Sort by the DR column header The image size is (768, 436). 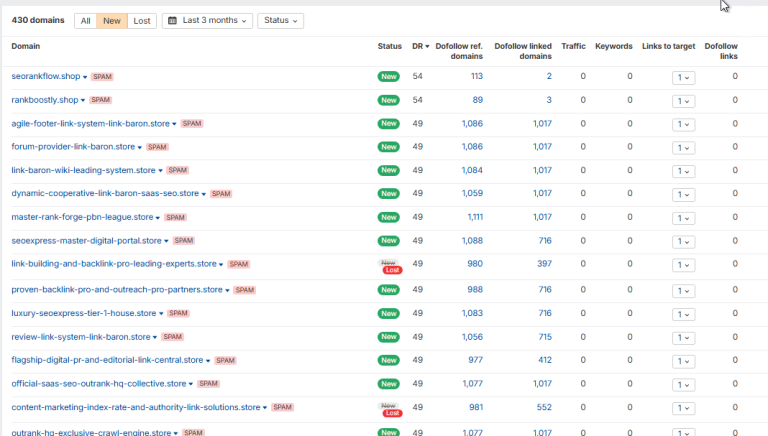click(420, 46)
